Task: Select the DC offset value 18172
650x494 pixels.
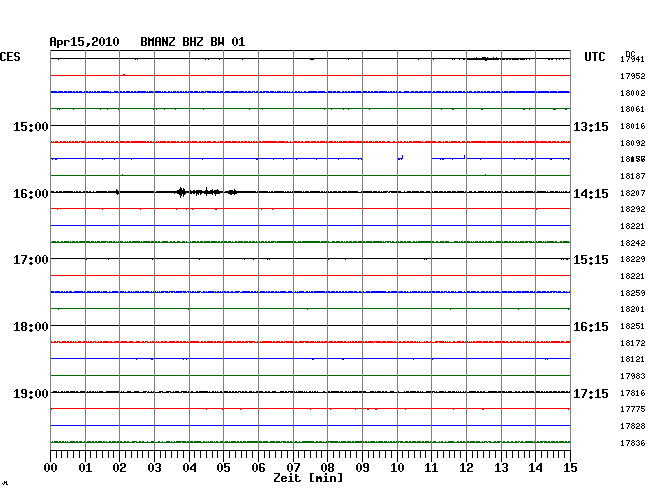Action: tap(633, 343)
